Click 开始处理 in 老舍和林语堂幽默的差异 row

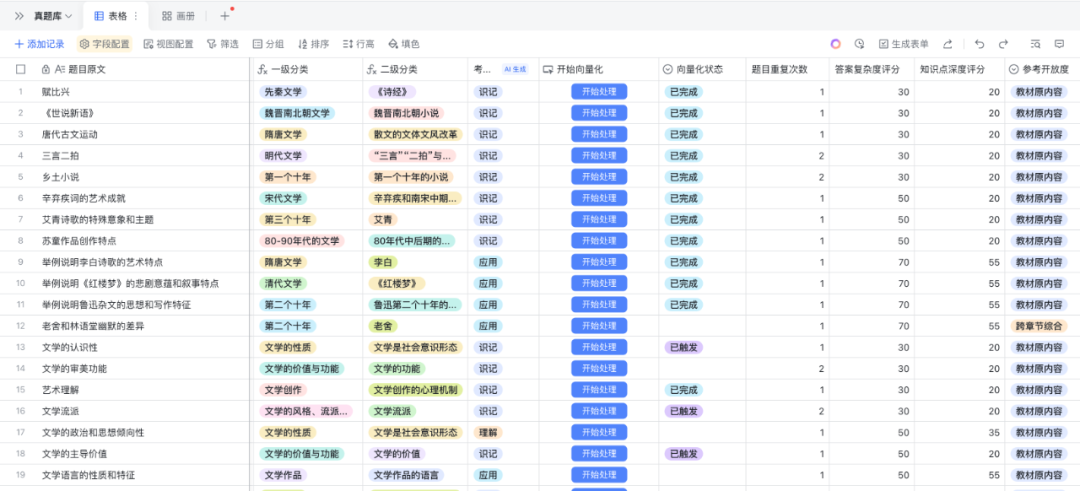(x=599, y=326)
